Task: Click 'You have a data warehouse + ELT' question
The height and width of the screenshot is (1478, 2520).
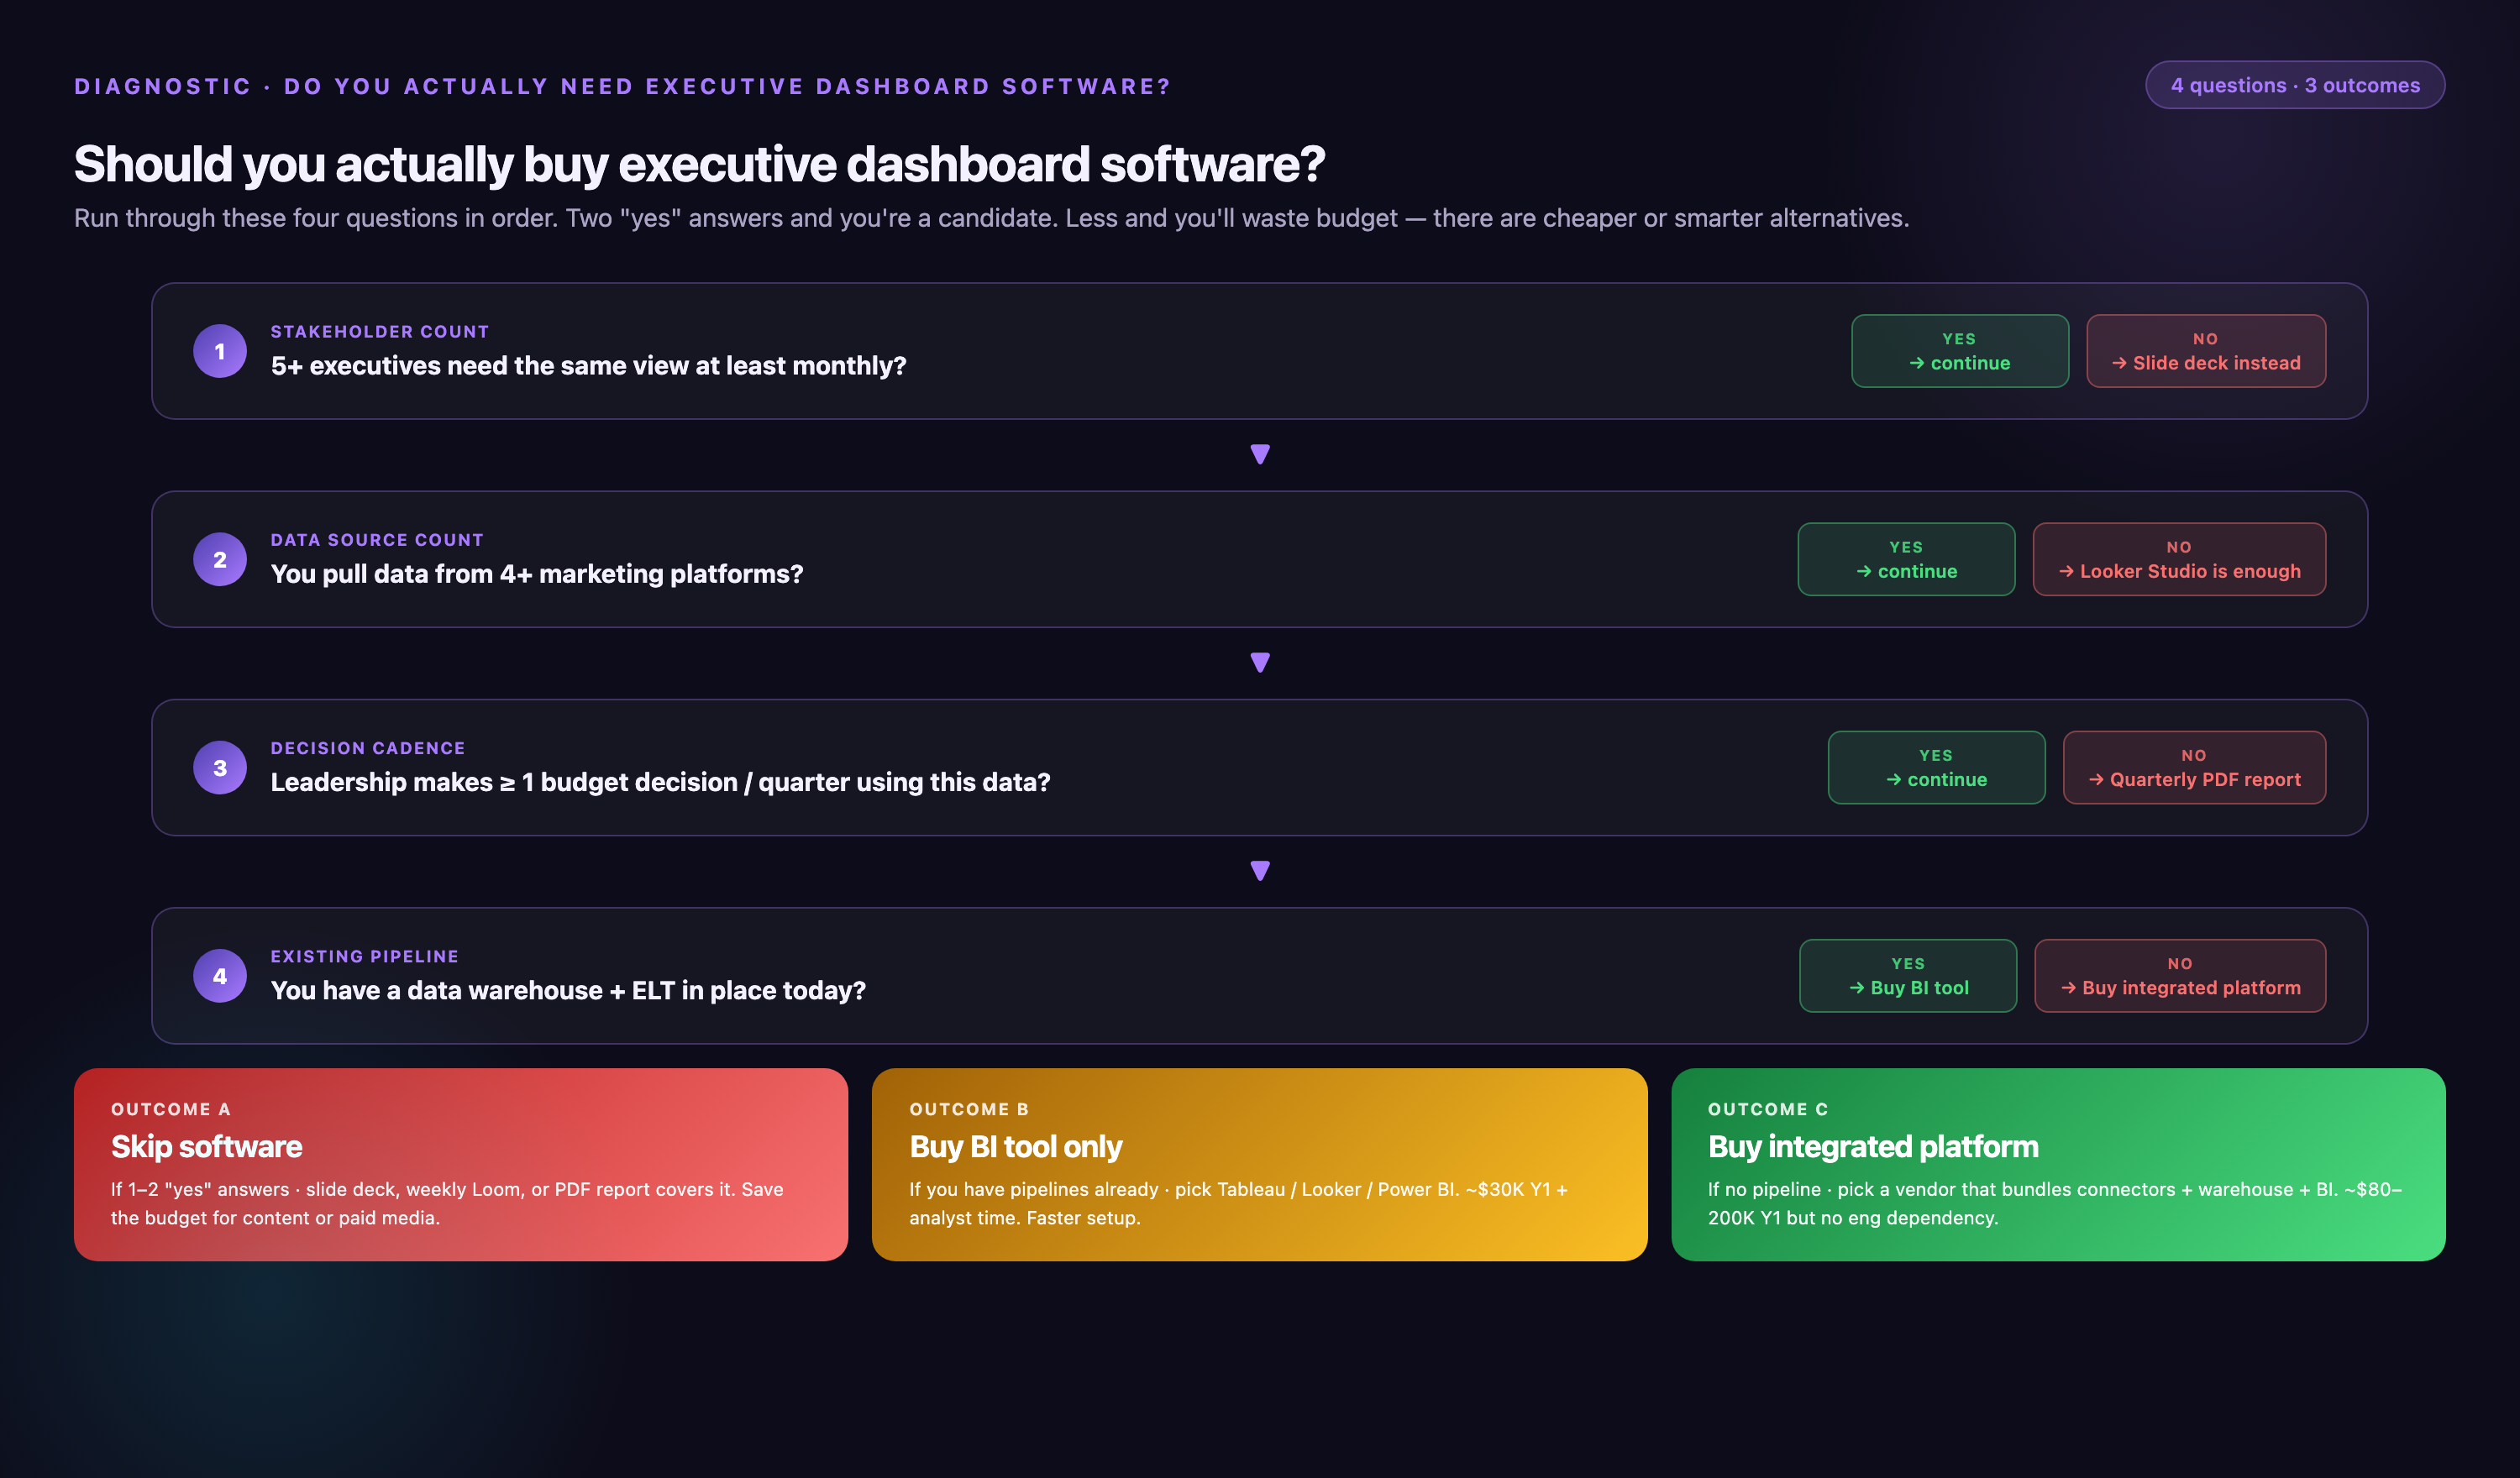Action: coord(568,990)
